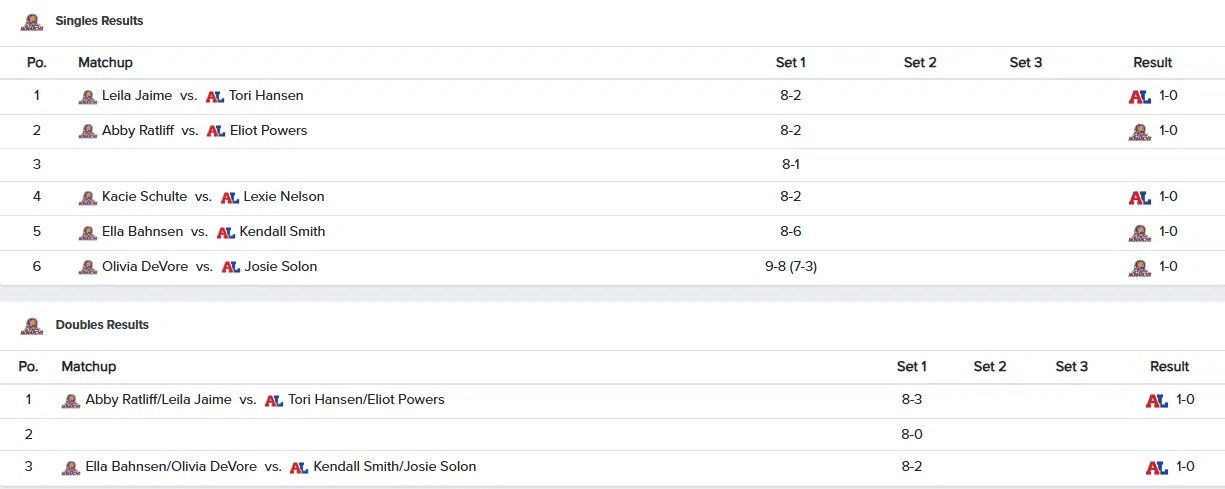Image resolution: width=1225 pixels, height=489 pixels.
Task: Click the Singles Results section title
Action: click(99, 21)
